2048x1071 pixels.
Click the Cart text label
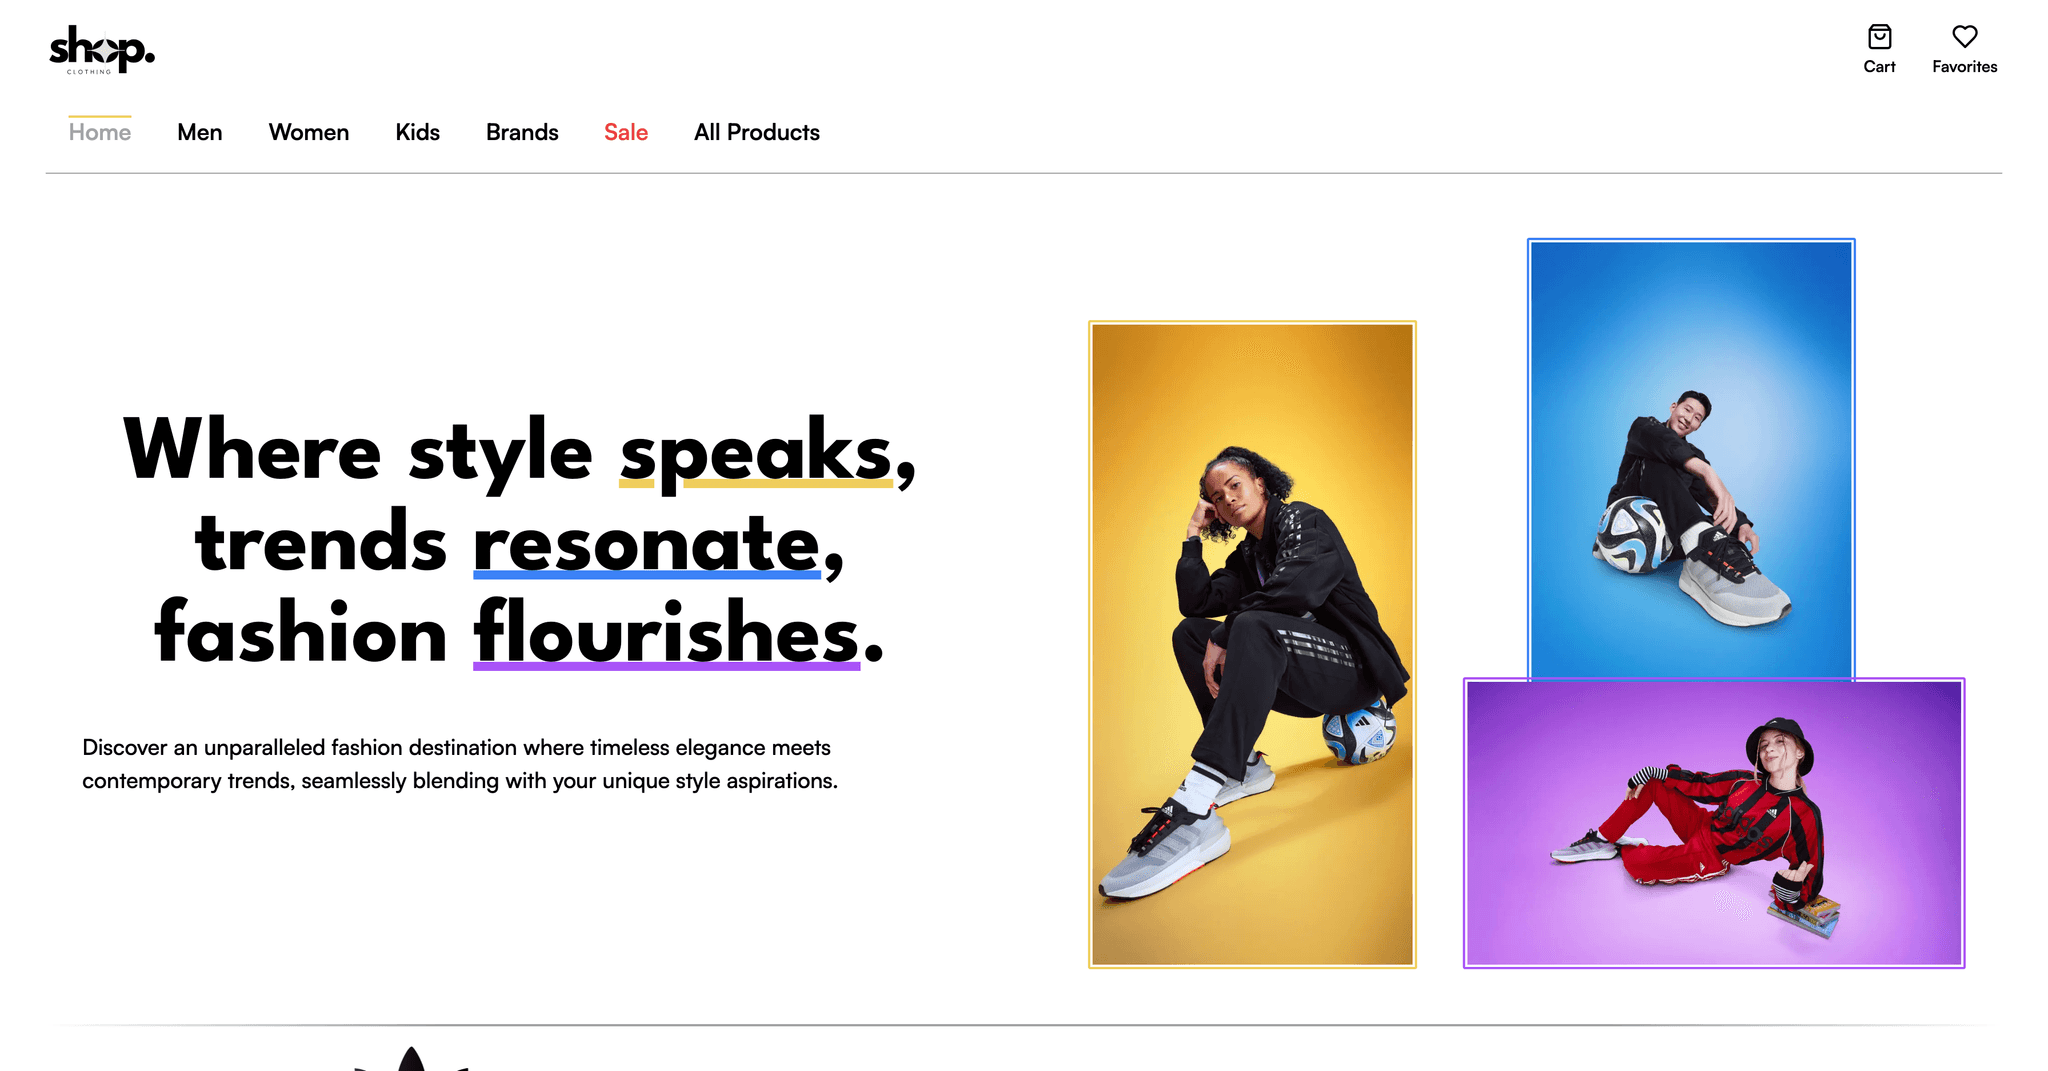point(1879,67)
